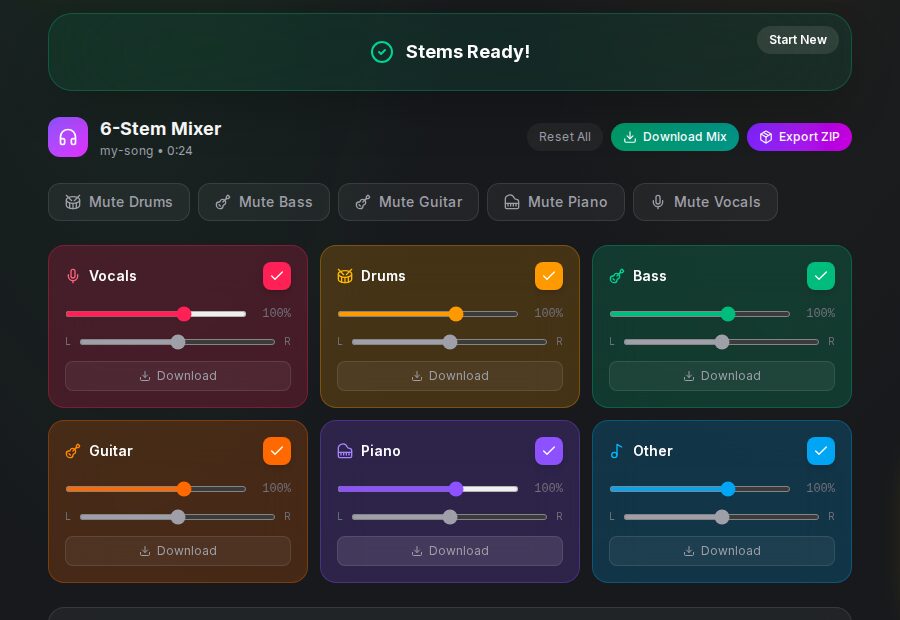The width and height of the screenshot is (900, 620).
Task: Mute Vocals with the quick button
Action: pyautogui.click(x=705, y=202)
